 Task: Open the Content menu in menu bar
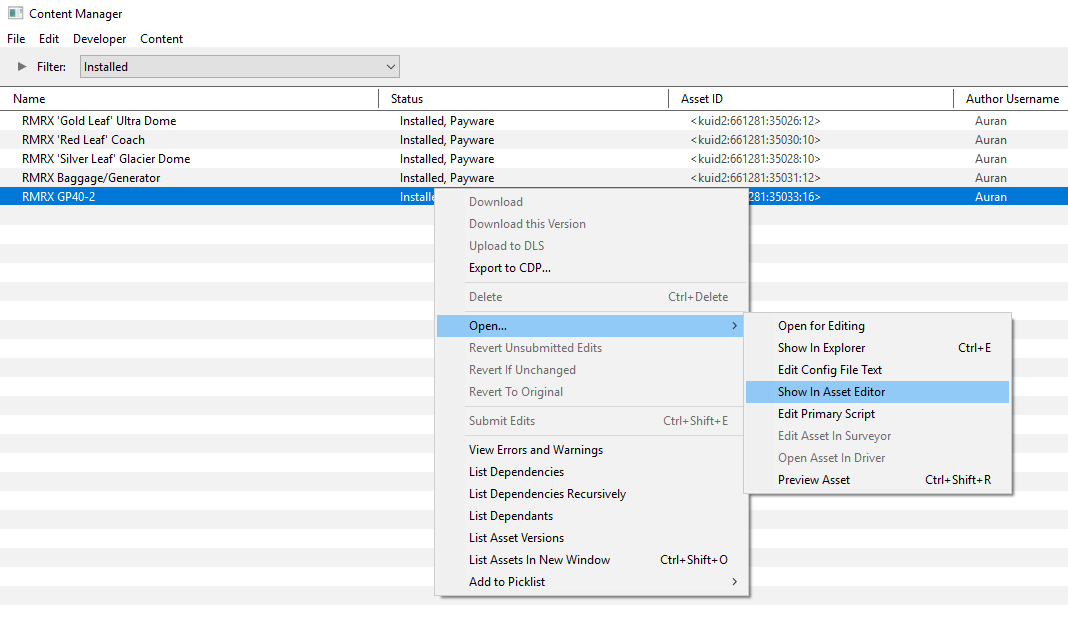161,39
